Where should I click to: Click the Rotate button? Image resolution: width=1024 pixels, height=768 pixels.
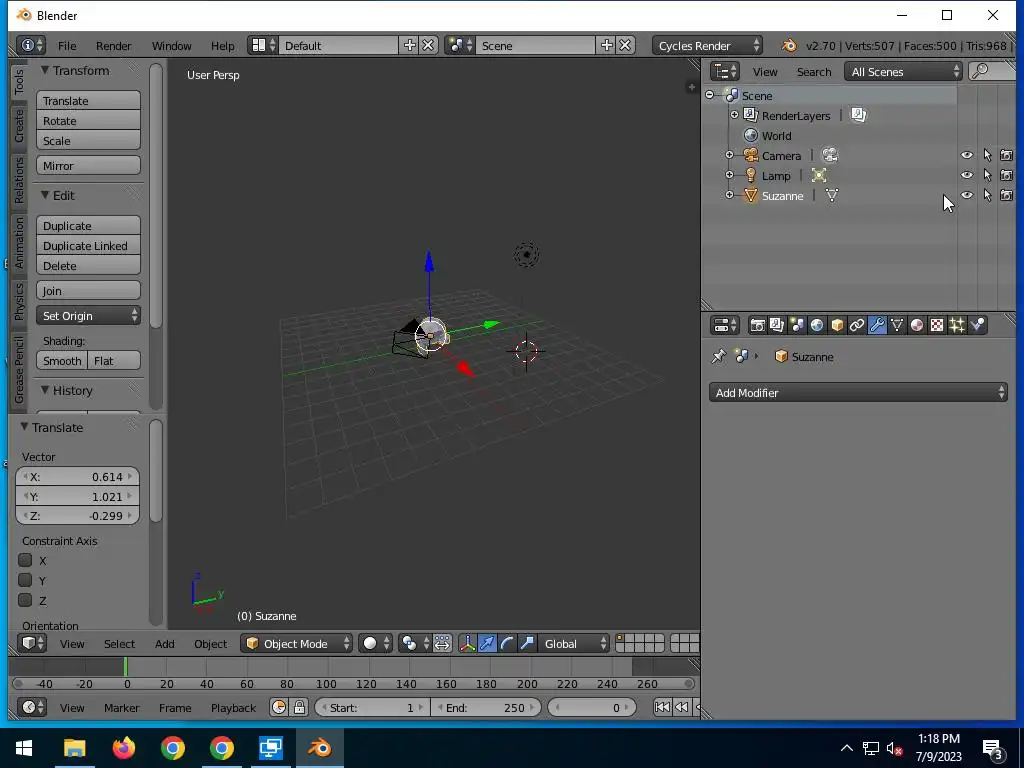[x=88, y=121]
